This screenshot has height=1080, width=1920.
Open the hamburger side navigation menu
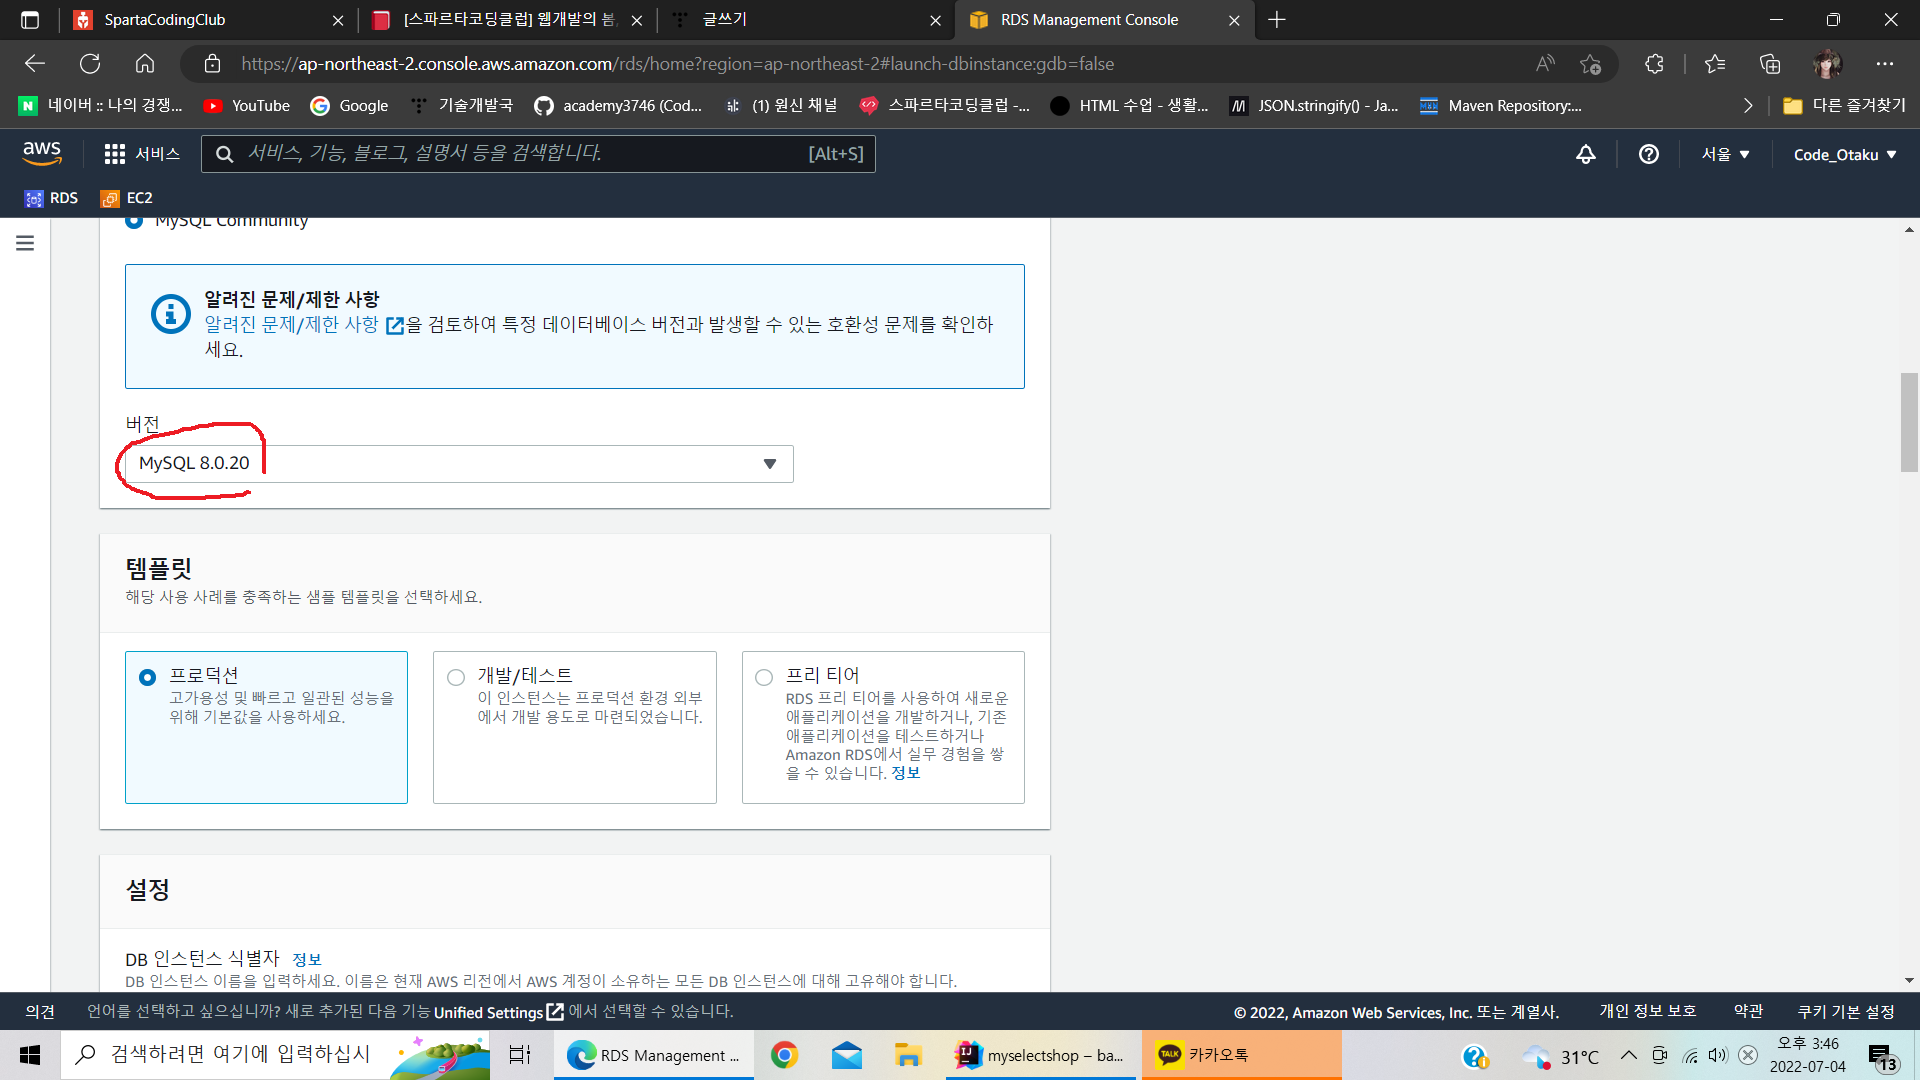click(x=25, y=243)
